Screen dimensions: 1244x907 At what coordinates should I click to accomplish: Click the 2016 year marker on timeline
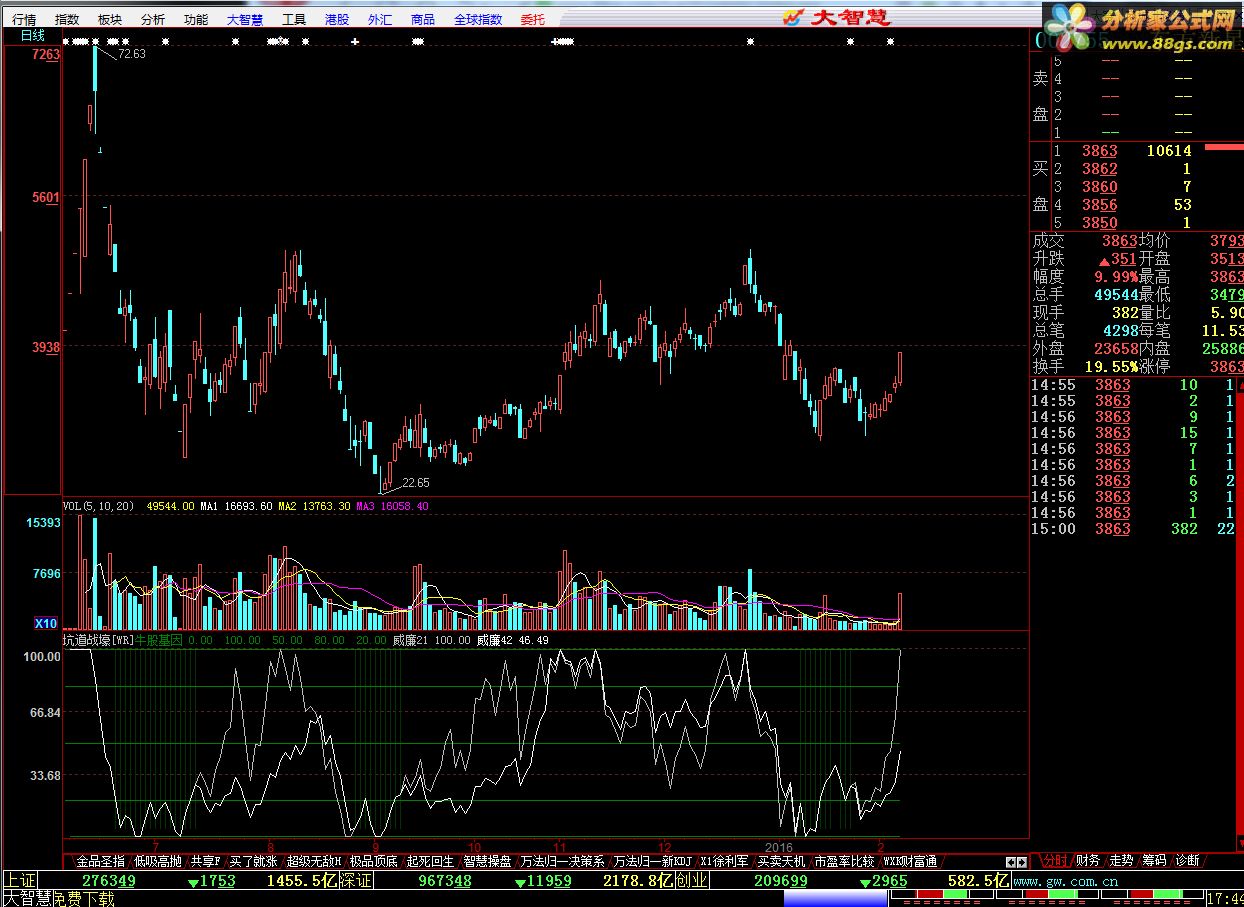[778, 846]
